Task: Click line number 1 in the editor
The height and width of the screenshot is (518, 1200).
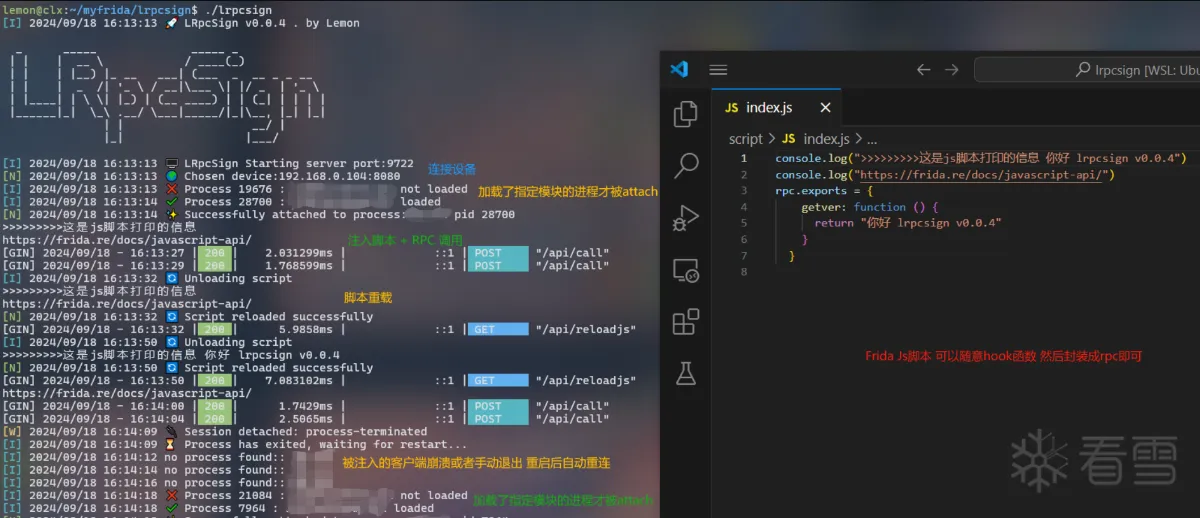Action: [743, 159]
